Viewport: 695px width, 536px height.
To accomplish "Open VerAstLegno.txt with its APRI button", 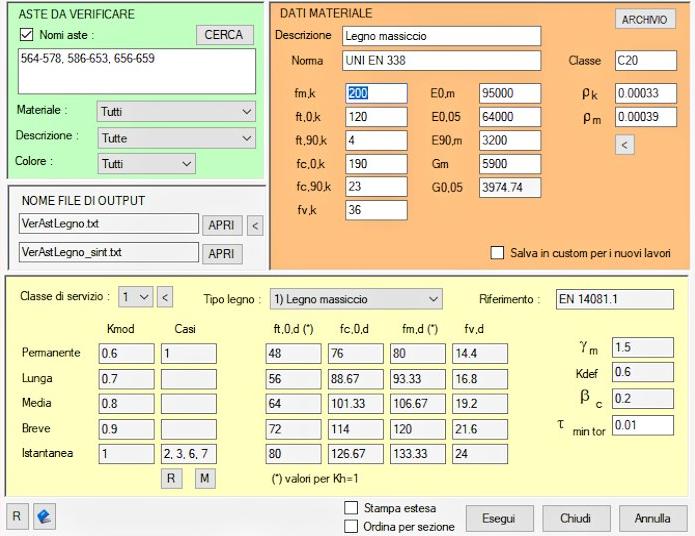I will pos(221,225).
